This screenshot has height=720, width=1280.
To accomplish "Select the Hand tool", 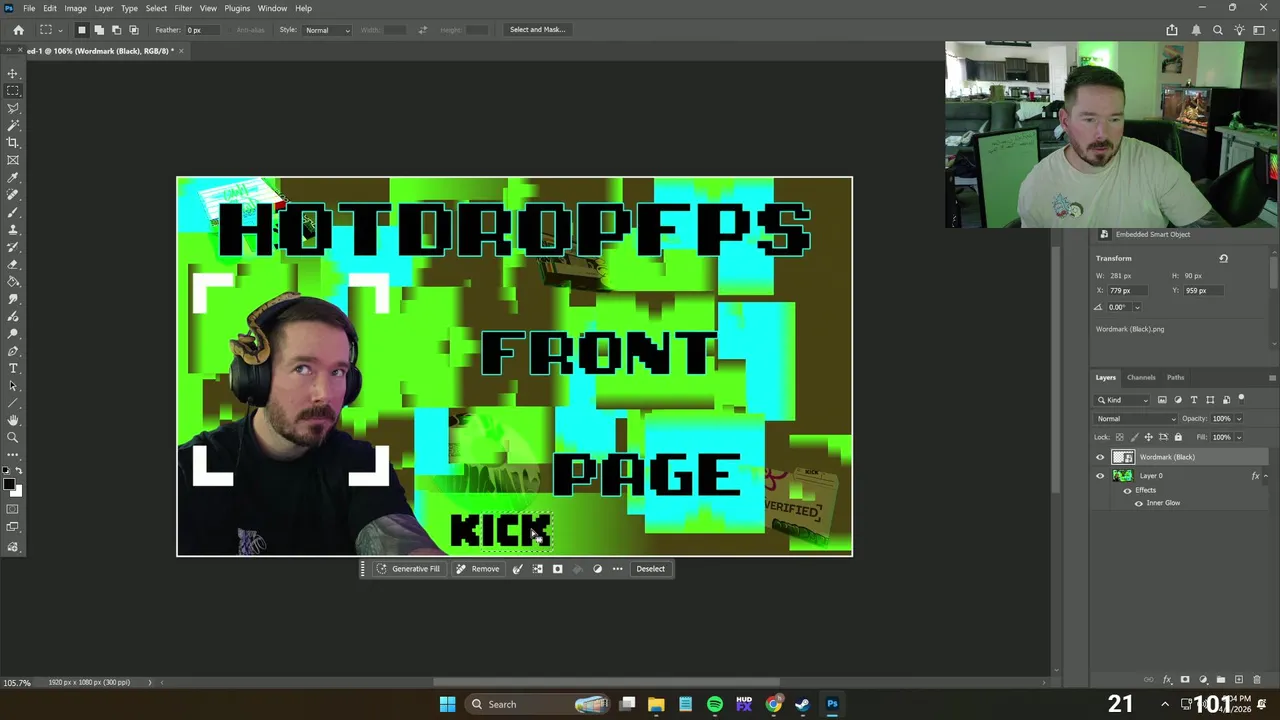I will click(13, 420).
